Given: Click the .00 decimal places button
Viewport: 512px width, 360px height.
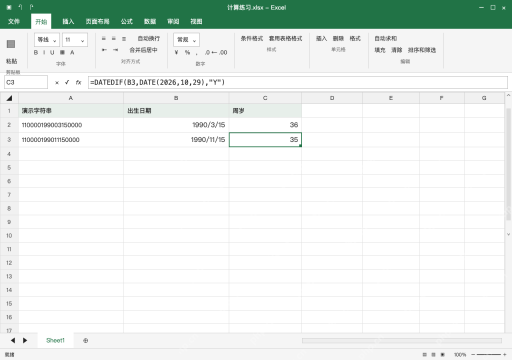Looking at the screenshot, I should [223, 52].
